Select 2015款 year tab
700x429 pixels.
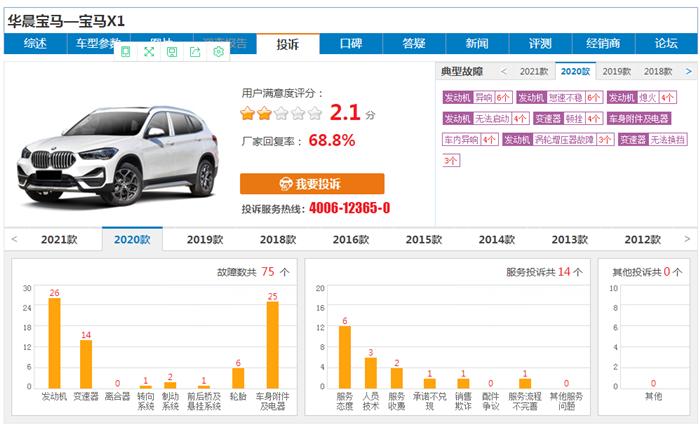(424, 240)
